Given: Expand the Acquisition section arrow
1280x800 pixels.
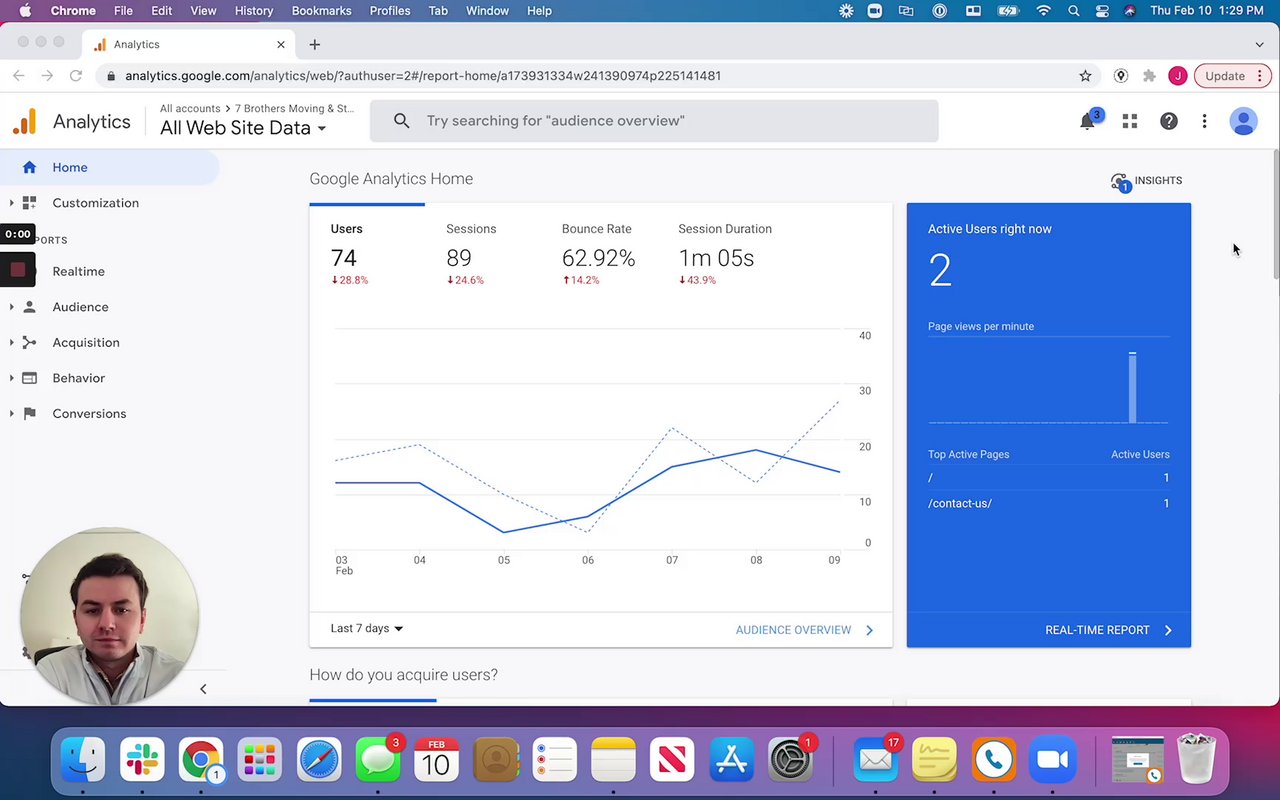Looking at the screenshot, I should [11, 342].
